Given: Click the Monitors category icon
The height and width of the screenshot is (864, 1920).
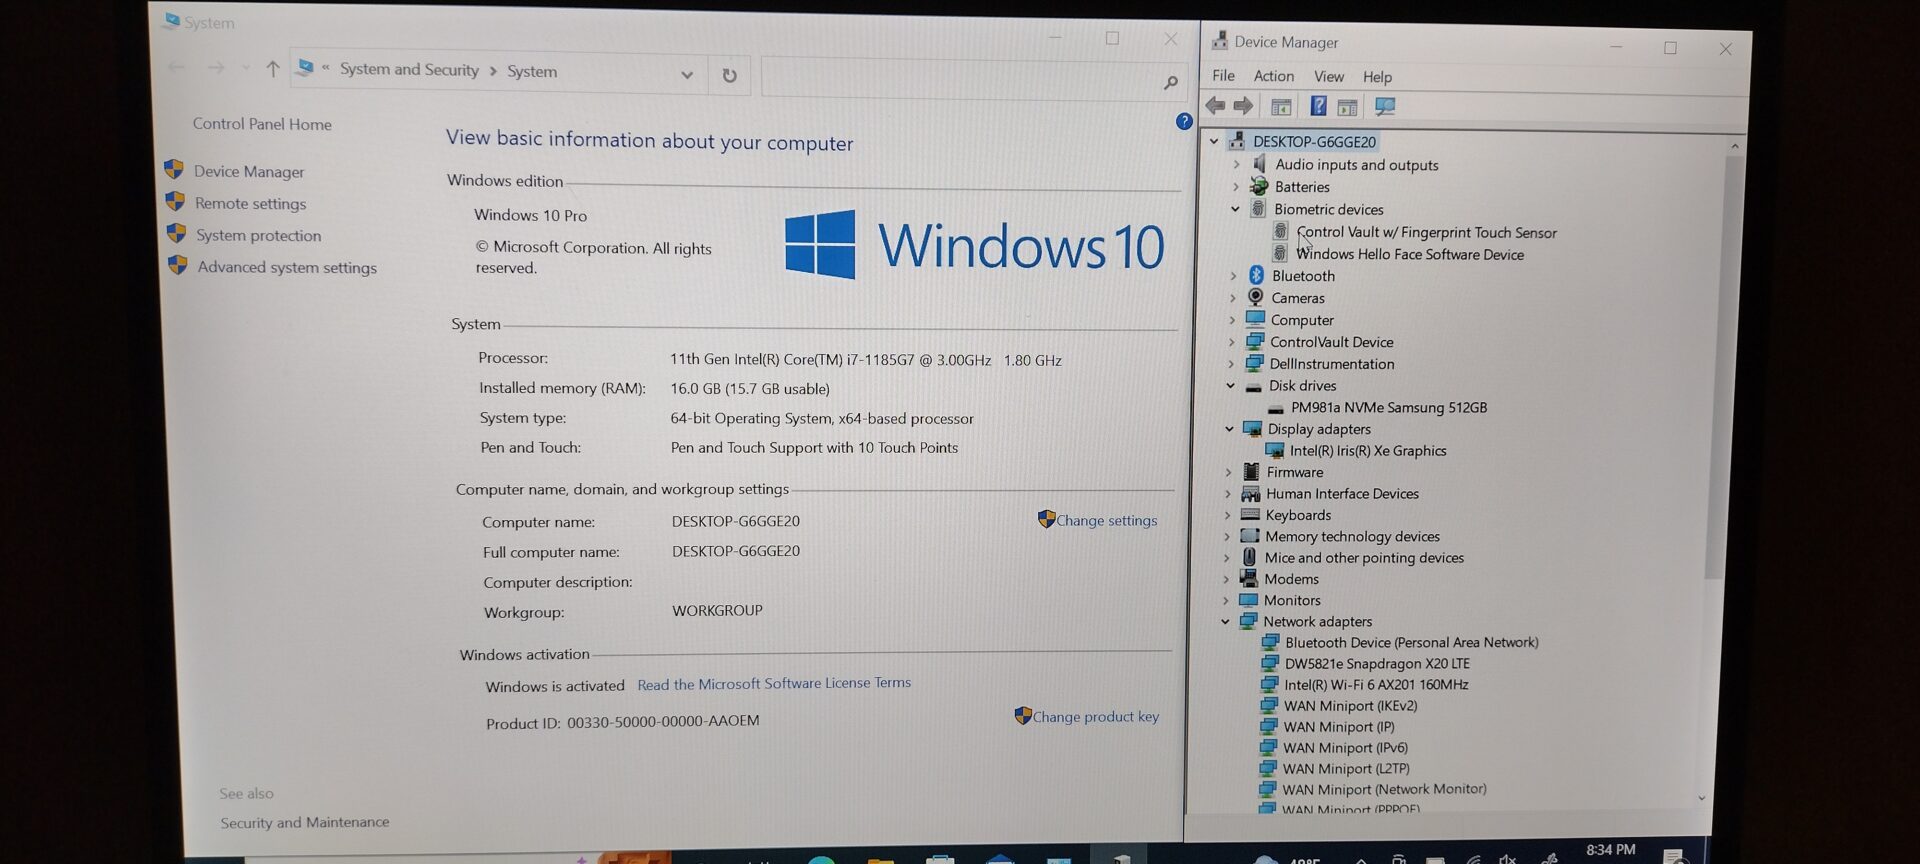Looking at the screenshot, I should [x=1248, y=600].
